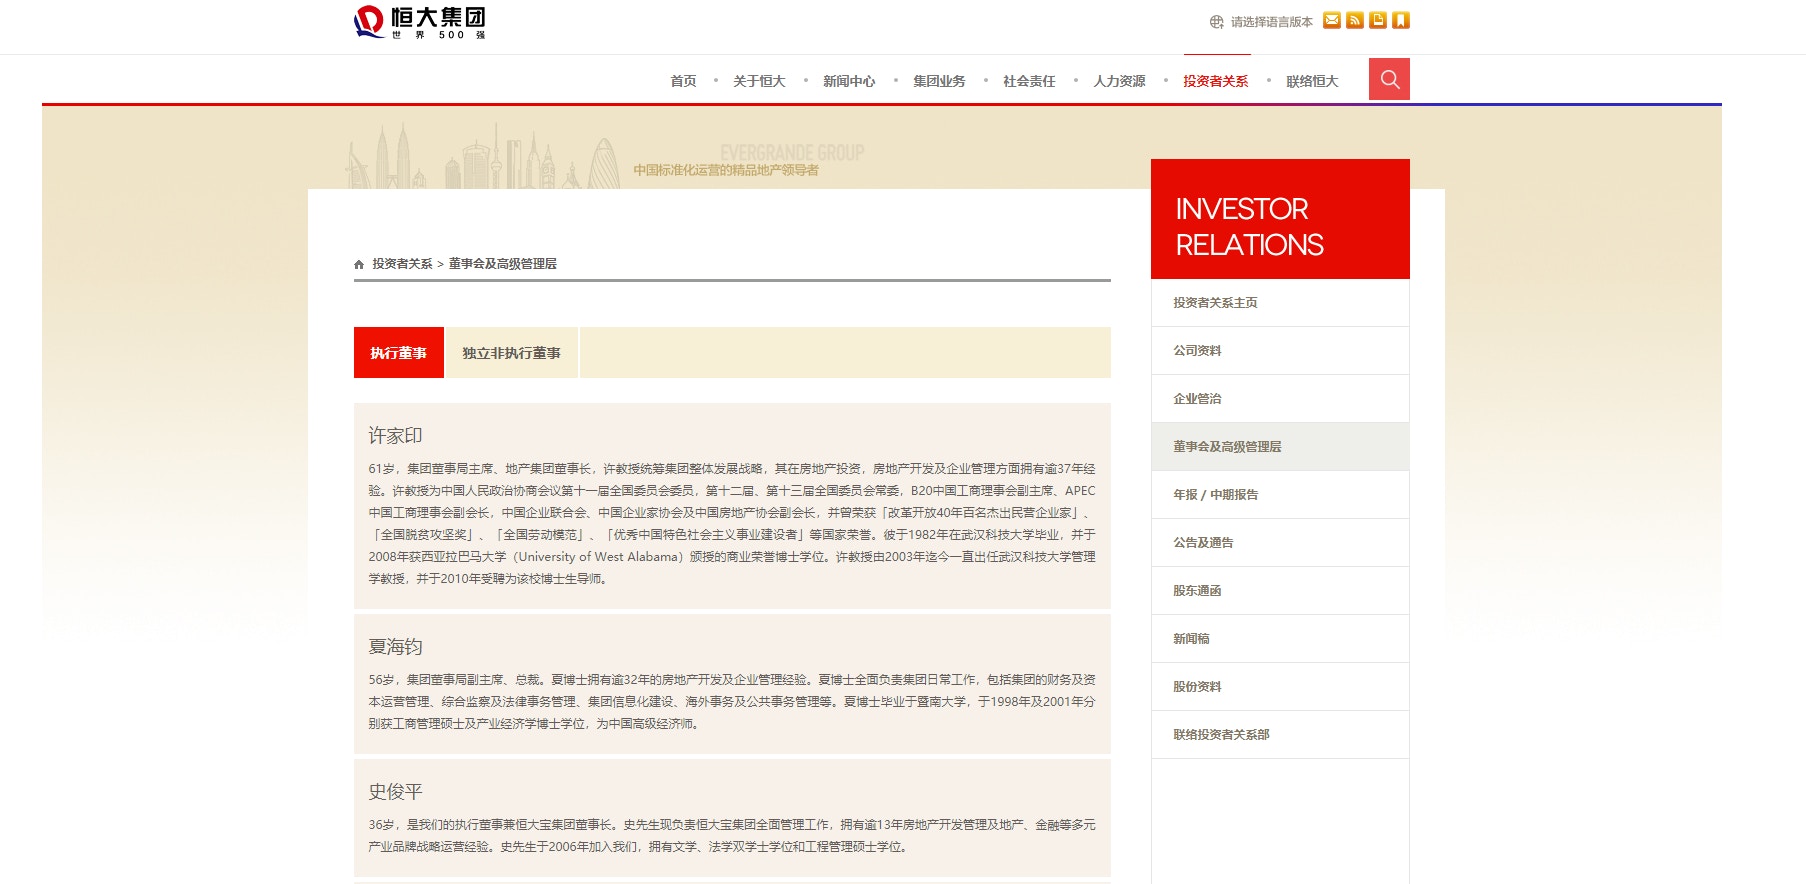The image size is (1806, 884).
Task: Open 联络投资者关系部 sidebar link
Action: [1280, 735]
